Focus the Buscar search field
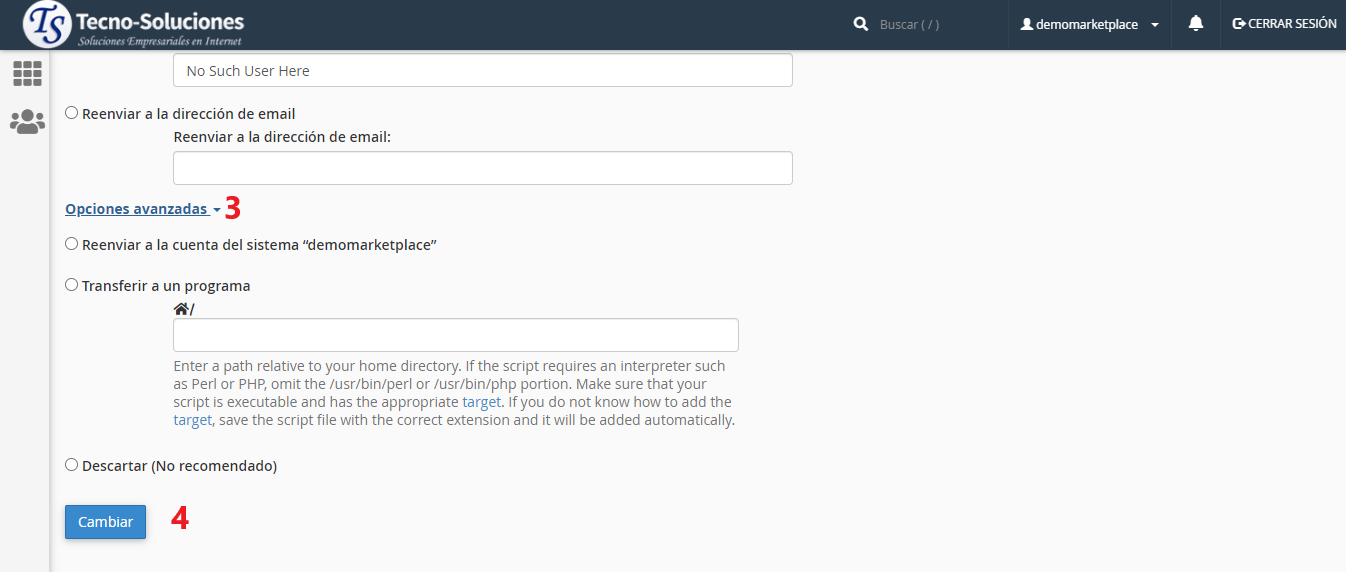The width and height of the screenshot is (1346, 572). [x=935, y=24]
